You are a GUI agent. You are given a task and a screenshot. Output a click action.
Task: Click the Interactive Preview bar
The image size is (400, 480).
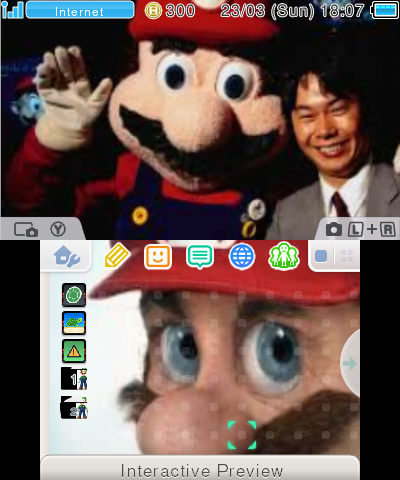click(x=200, y=468)
